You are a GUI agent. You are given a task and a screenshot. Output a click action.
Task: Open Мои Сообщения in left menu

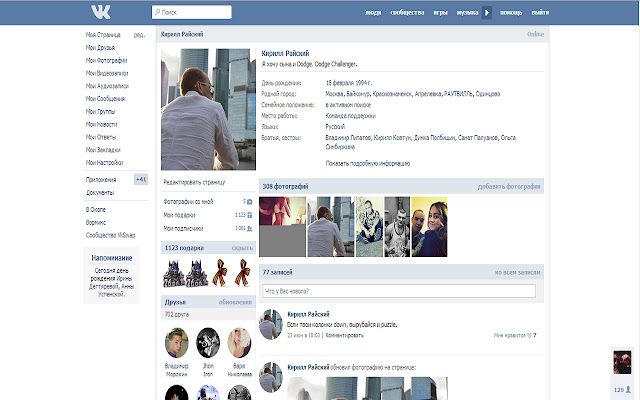(105, 99)
